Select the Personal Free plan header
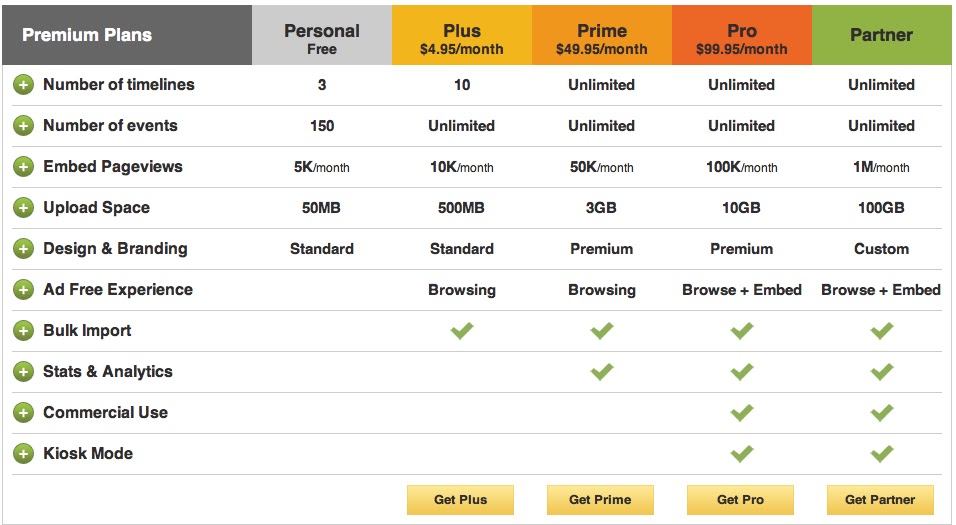 point(322,36)
